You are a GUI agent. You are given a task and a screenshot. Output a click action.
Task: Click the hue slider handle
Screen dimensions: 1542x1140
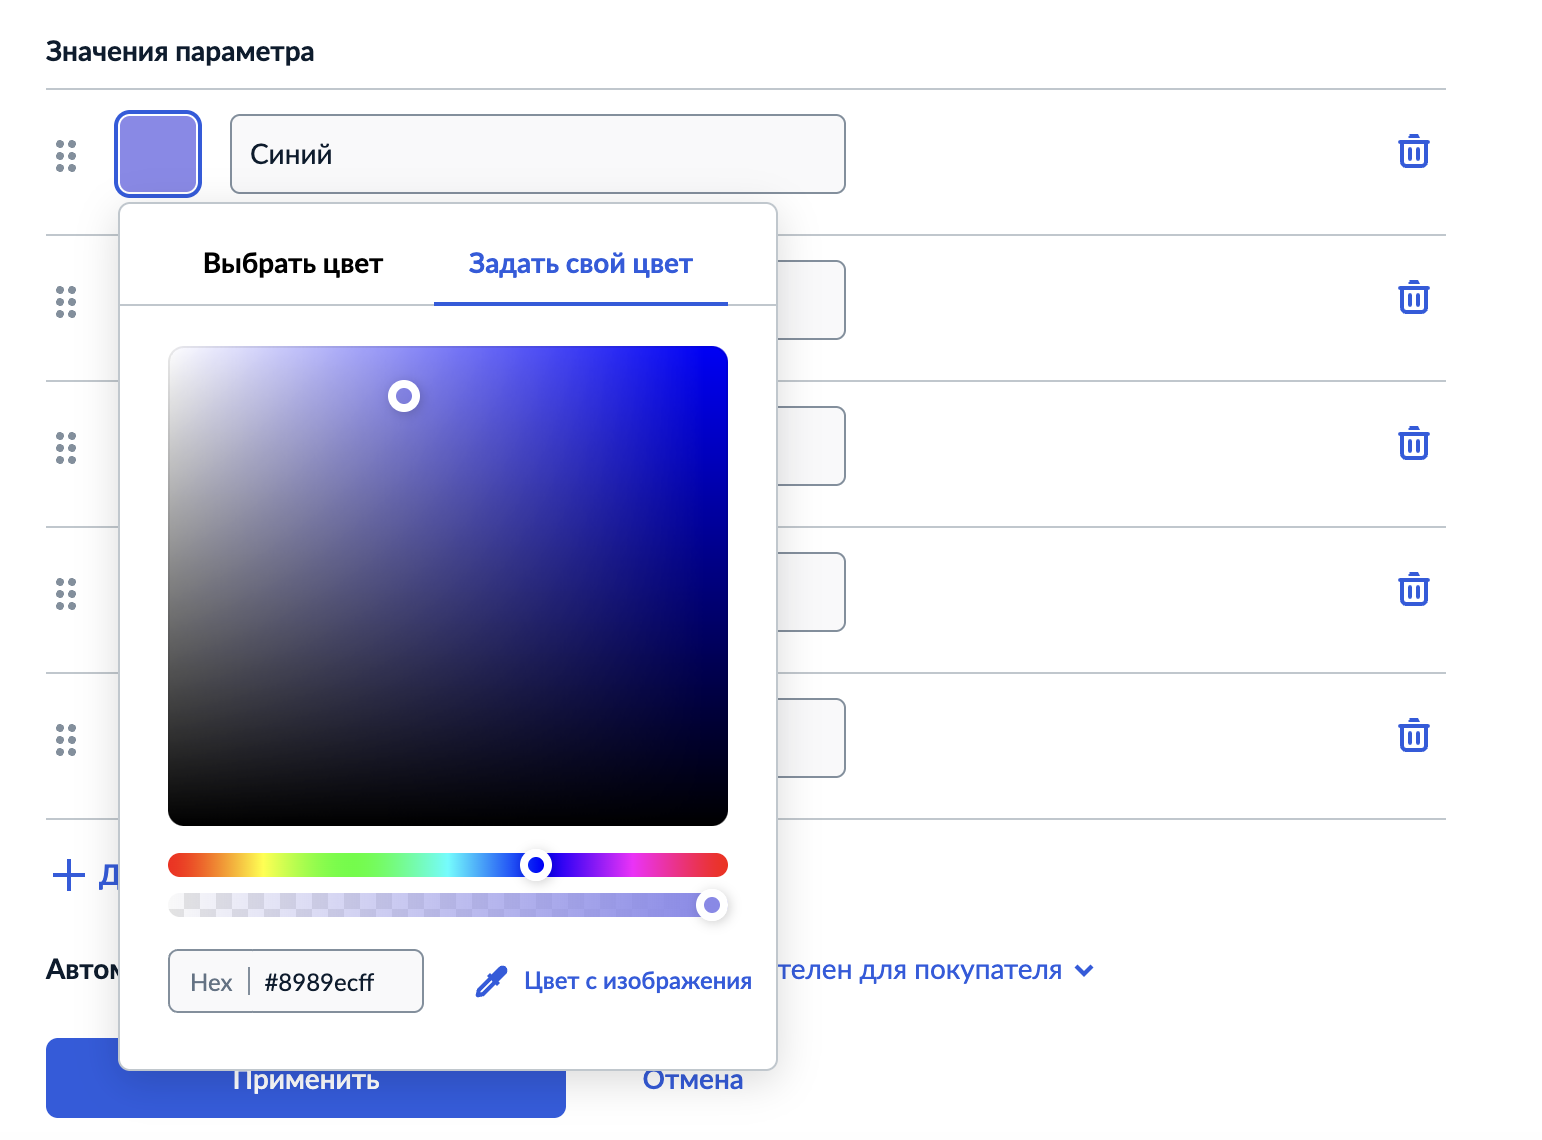(x=536, y=865)
